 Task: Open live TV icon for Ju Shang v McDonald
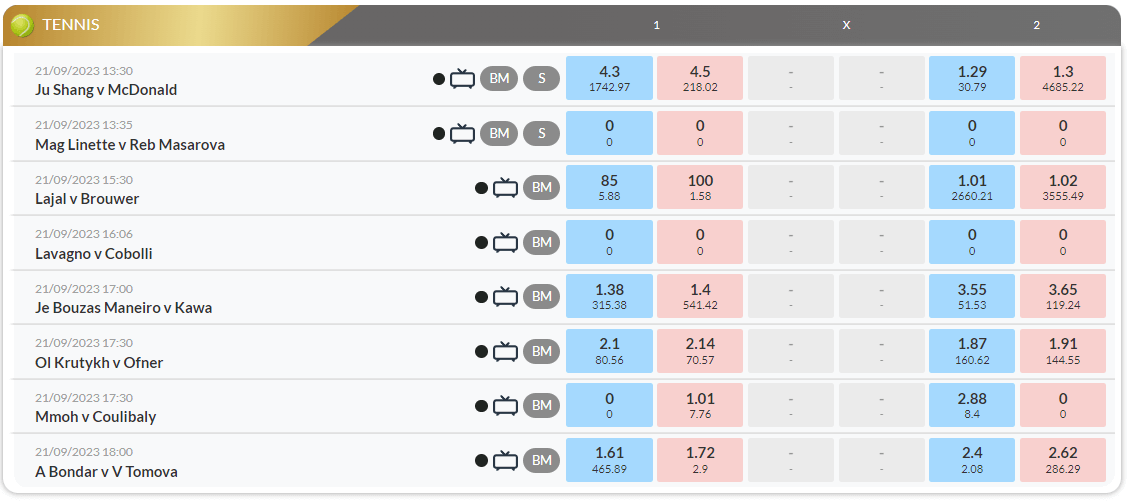462,79
